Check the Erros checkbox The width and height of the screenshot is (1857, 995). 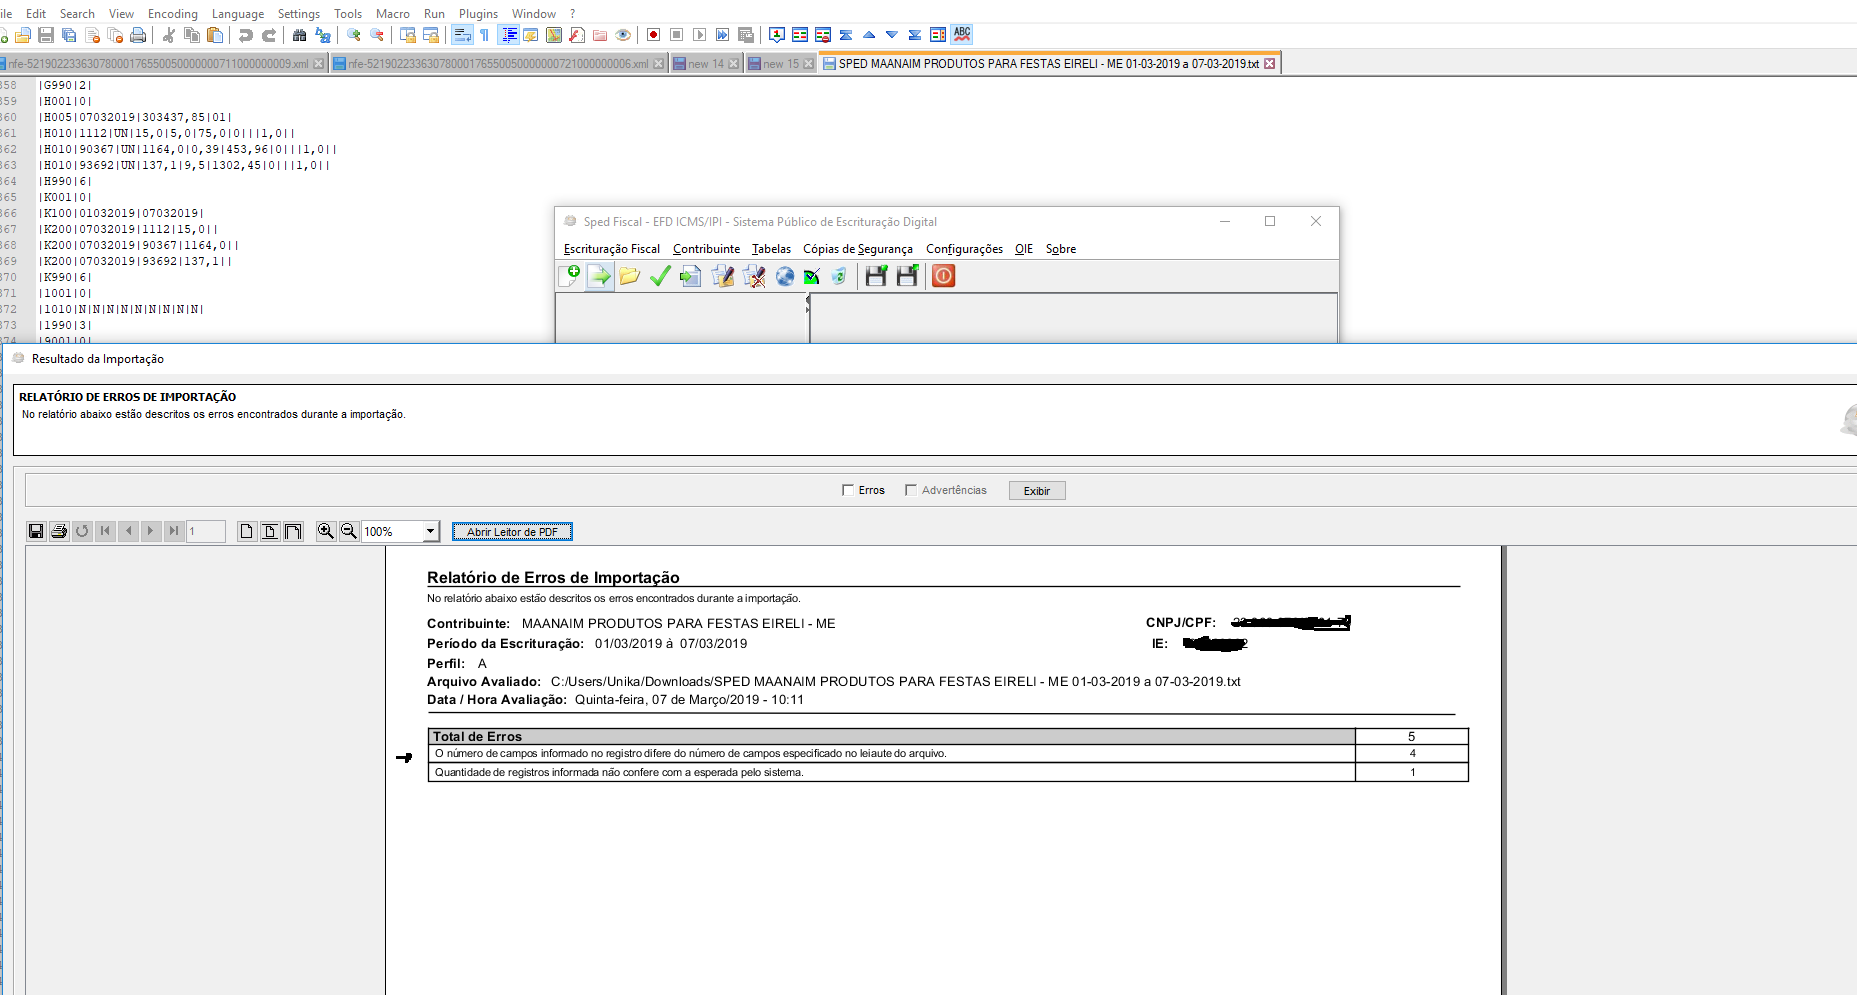pos(848,490)
